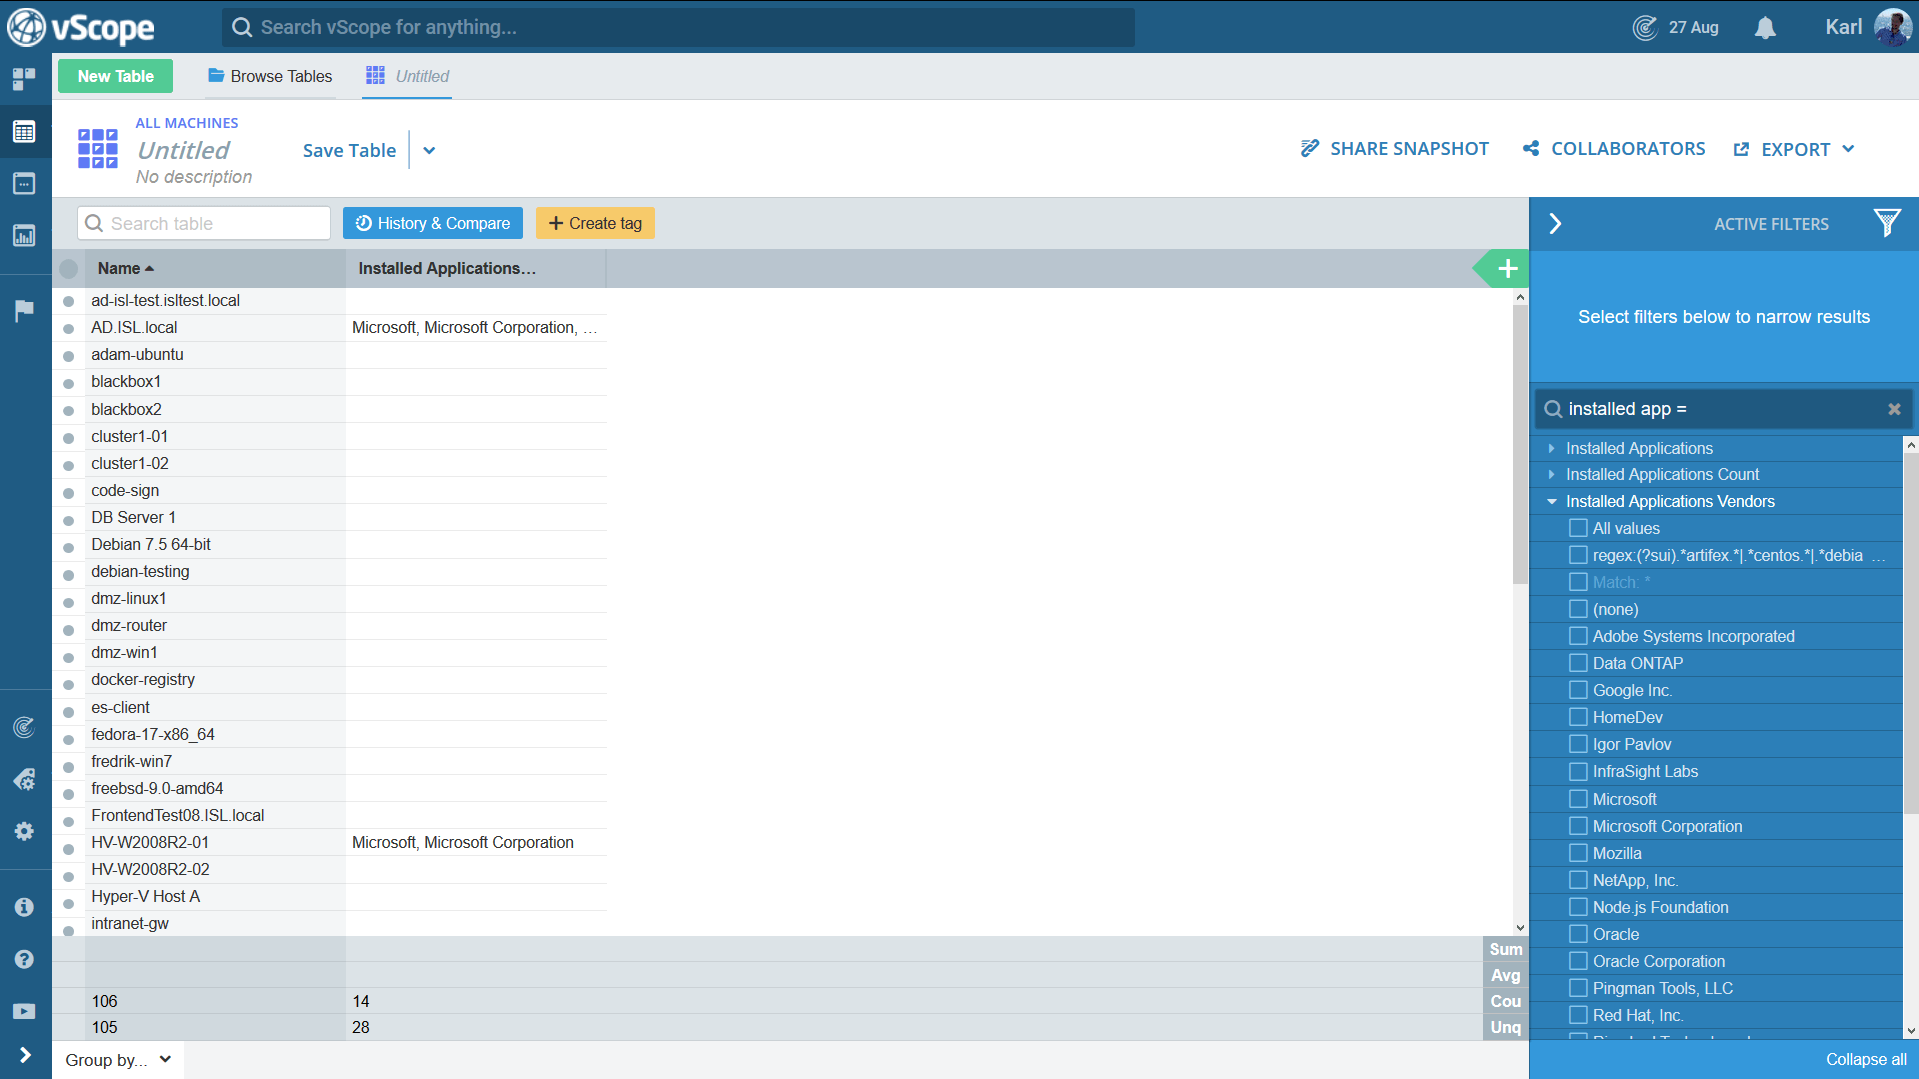Click the ALL MACHINES table grid icon

click(98, 148)
